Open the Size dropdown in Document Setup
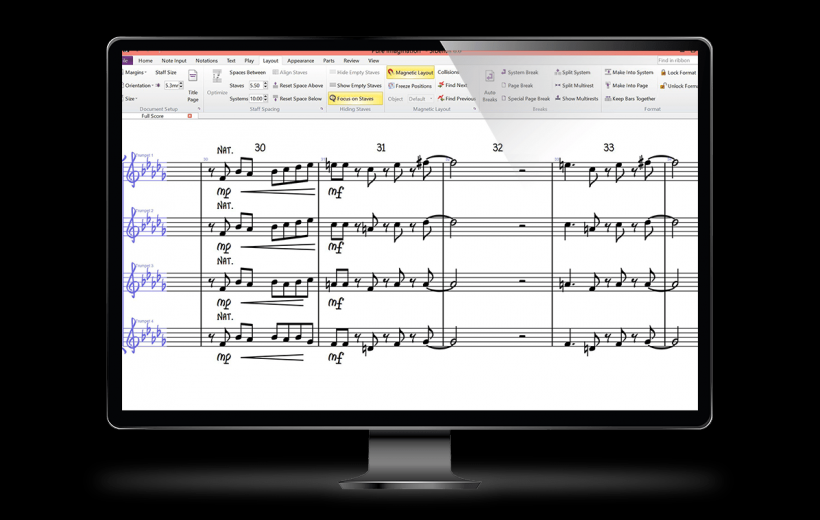Image resolution: width=820 pixels, height=520 pixels. tap(130, 98)
